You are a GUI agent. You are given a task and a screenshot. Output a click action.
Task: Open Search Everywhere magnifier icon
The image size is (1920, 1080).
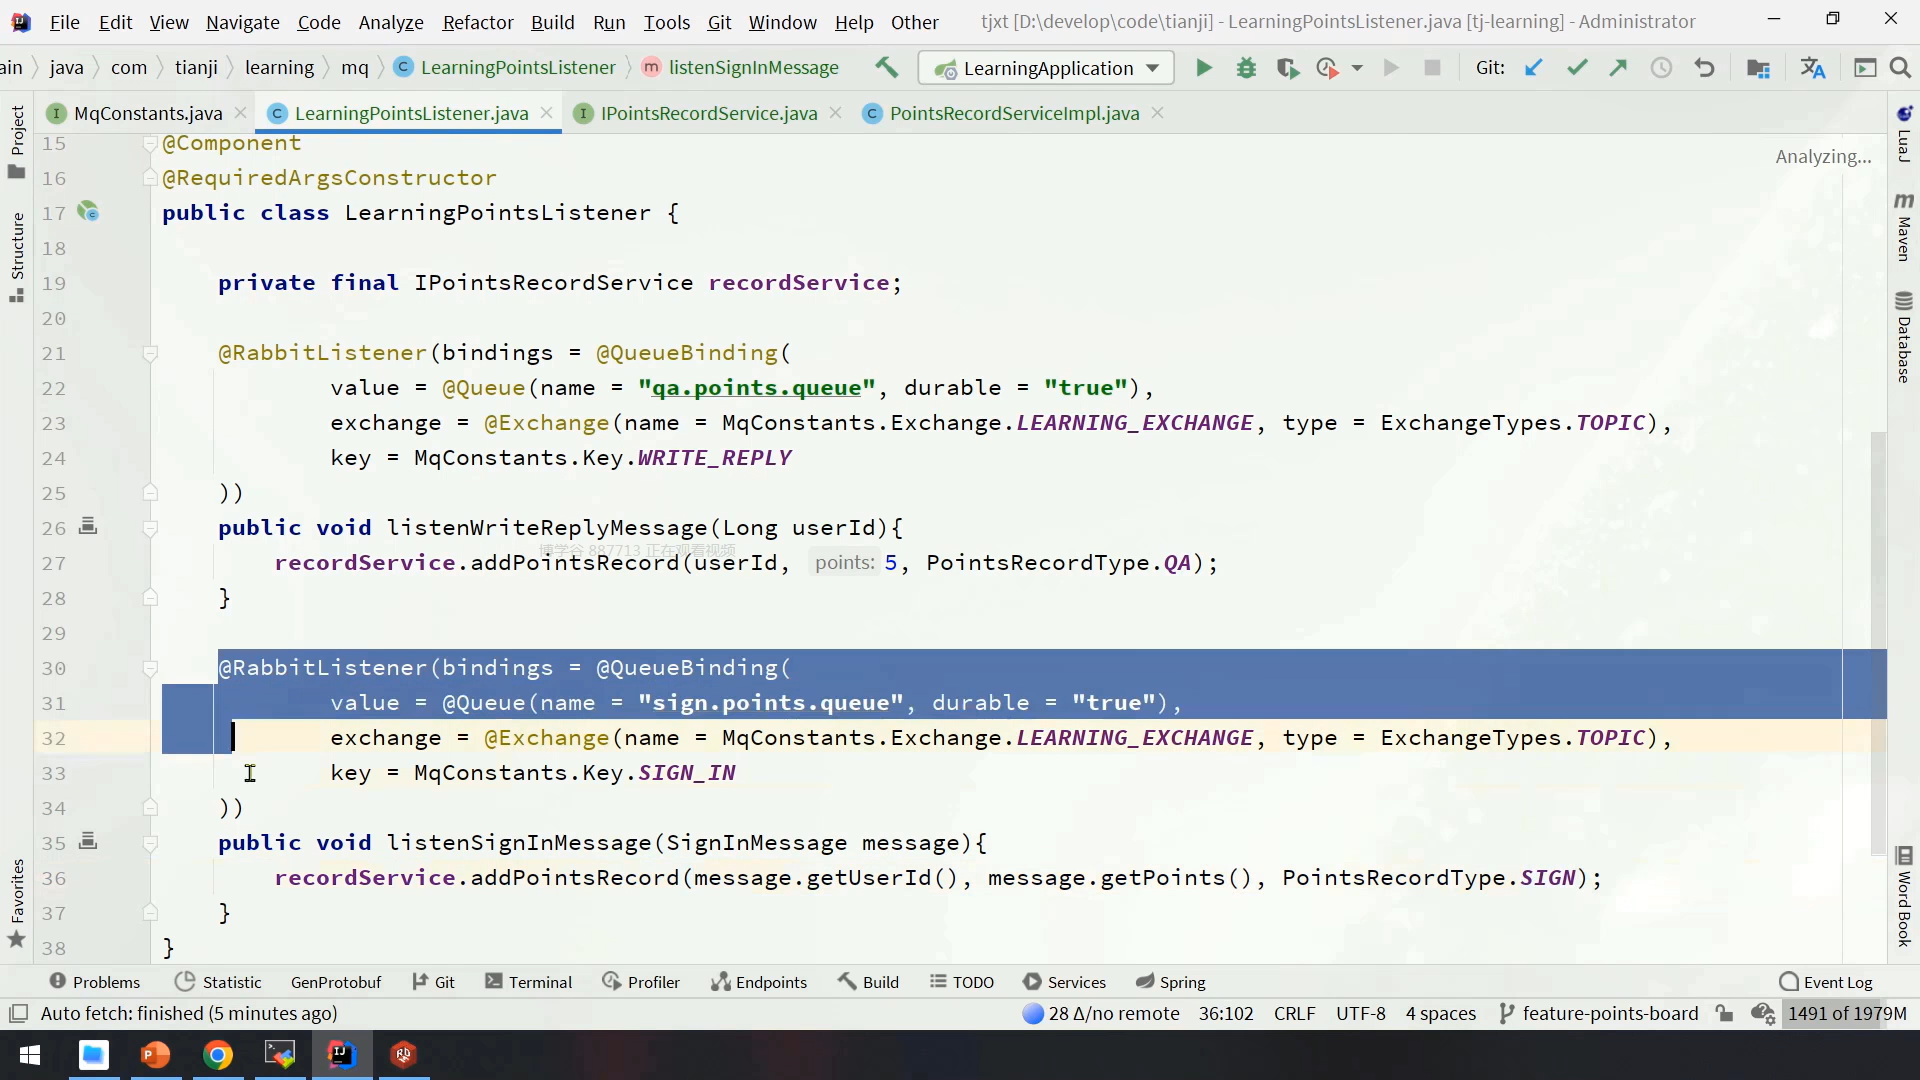[x=1900, y=68]
